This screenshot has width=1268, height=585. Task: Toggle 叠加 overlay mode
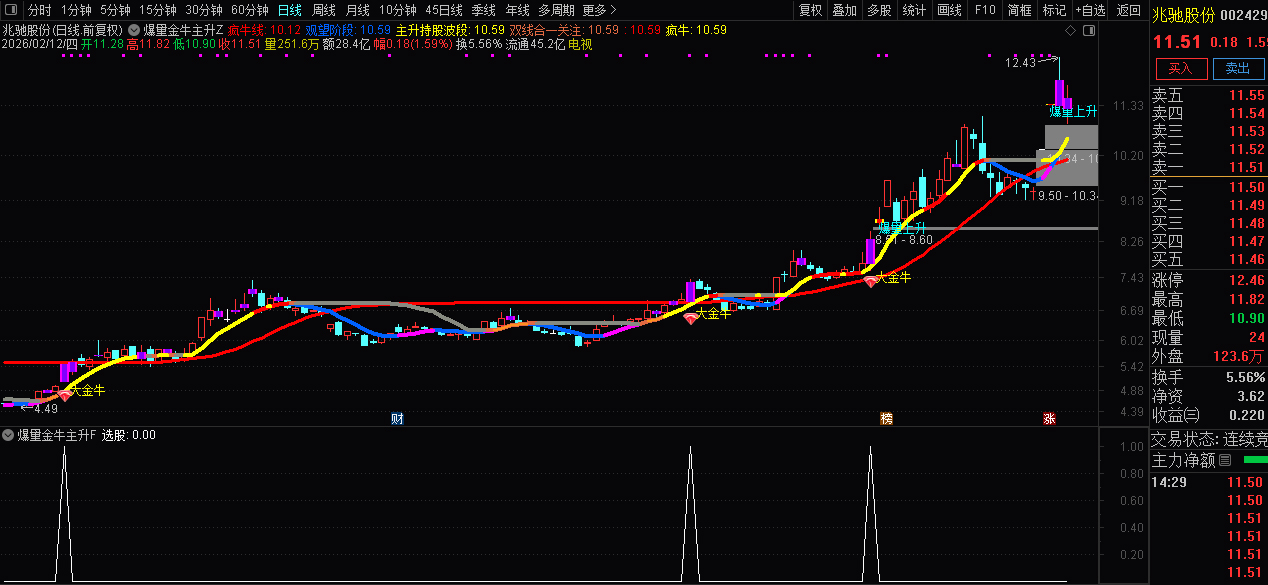845,10
